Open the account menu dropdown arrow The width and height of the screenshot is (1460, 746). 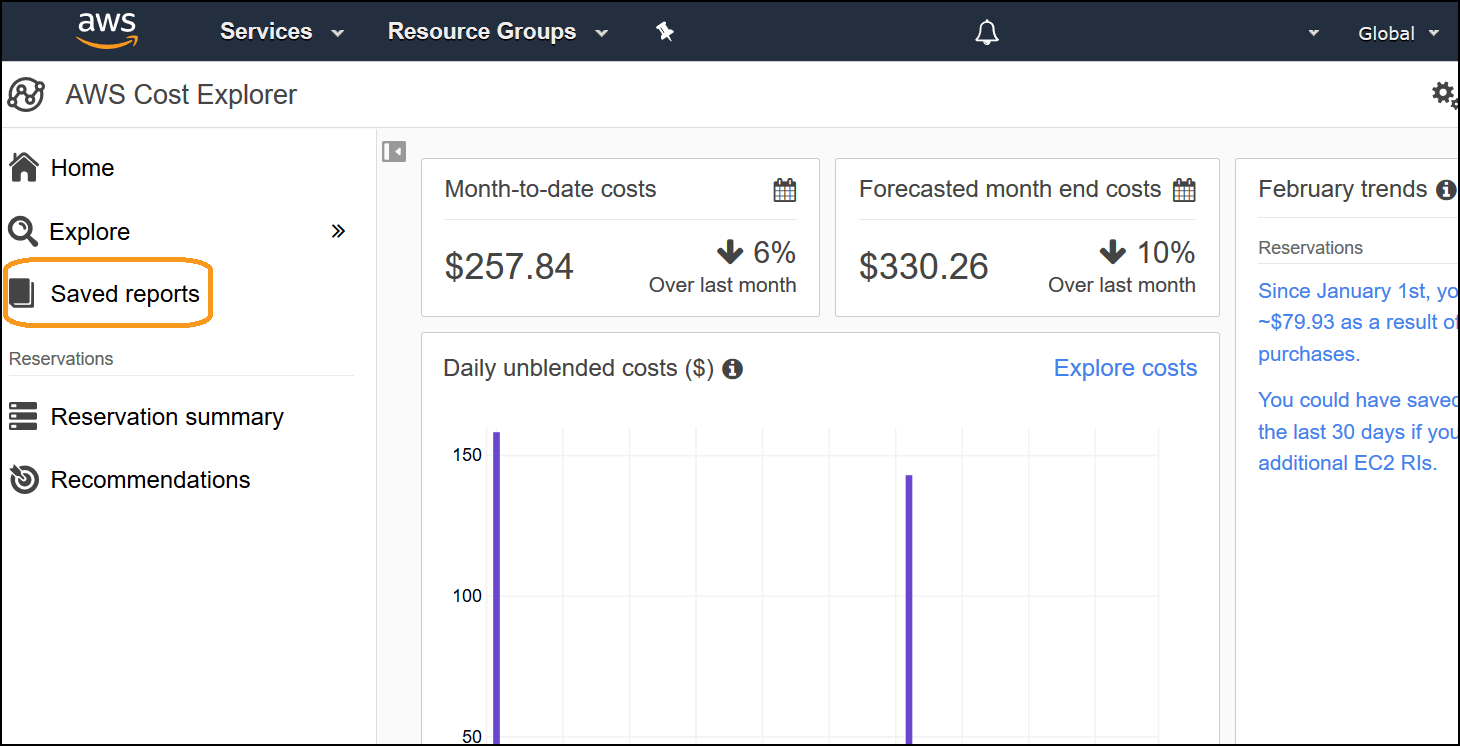point(1314,33)
